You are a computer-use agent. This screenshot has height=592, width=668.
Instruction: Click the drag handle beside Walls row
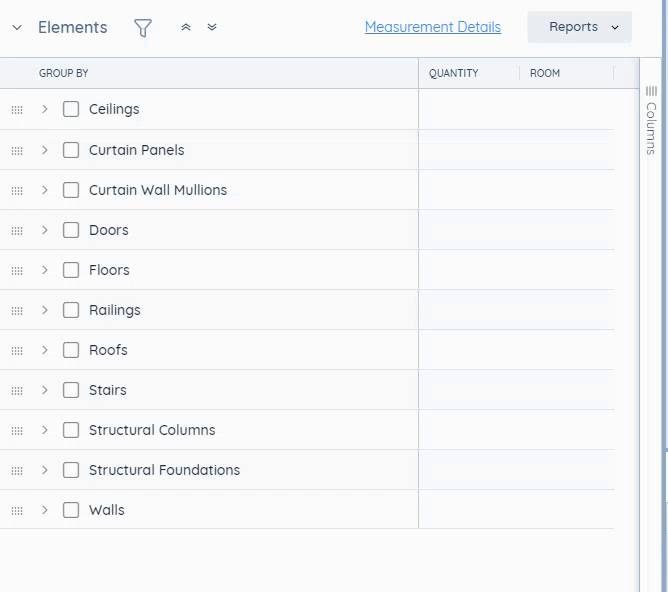(17, 511)
